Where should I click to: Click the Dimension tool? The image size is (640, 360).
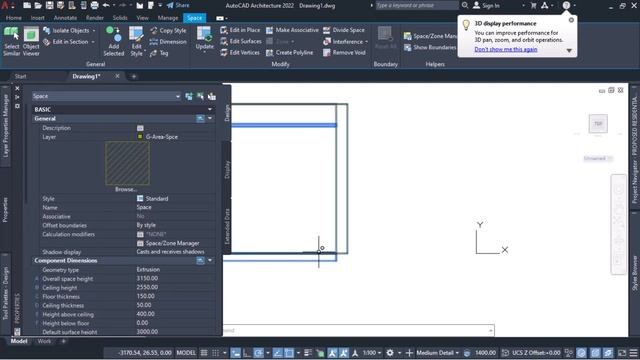[x=168, y=42]
